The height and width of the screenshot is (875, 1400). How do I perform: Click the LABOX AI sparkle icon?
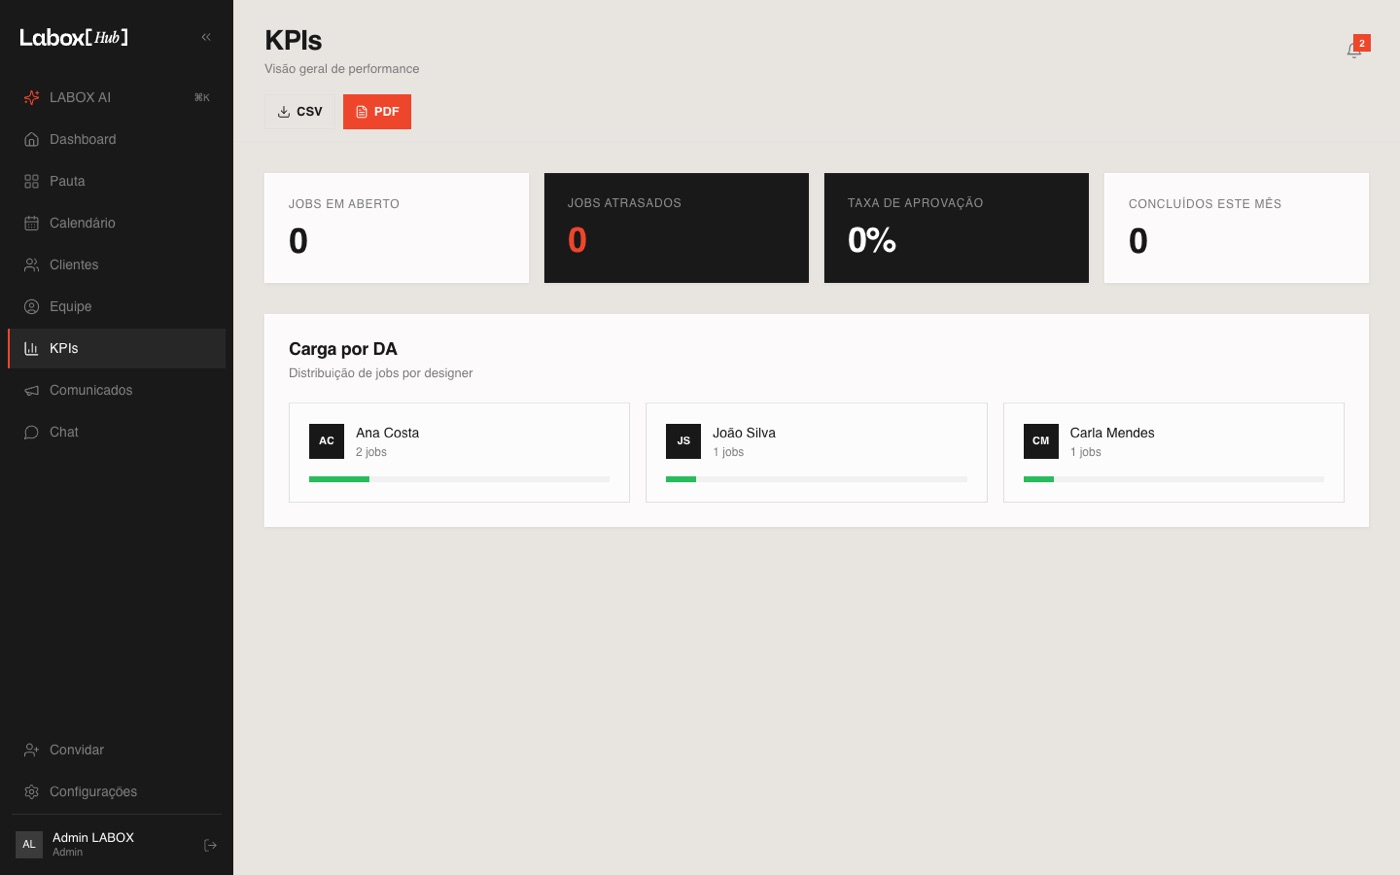[x=31, y=97]
